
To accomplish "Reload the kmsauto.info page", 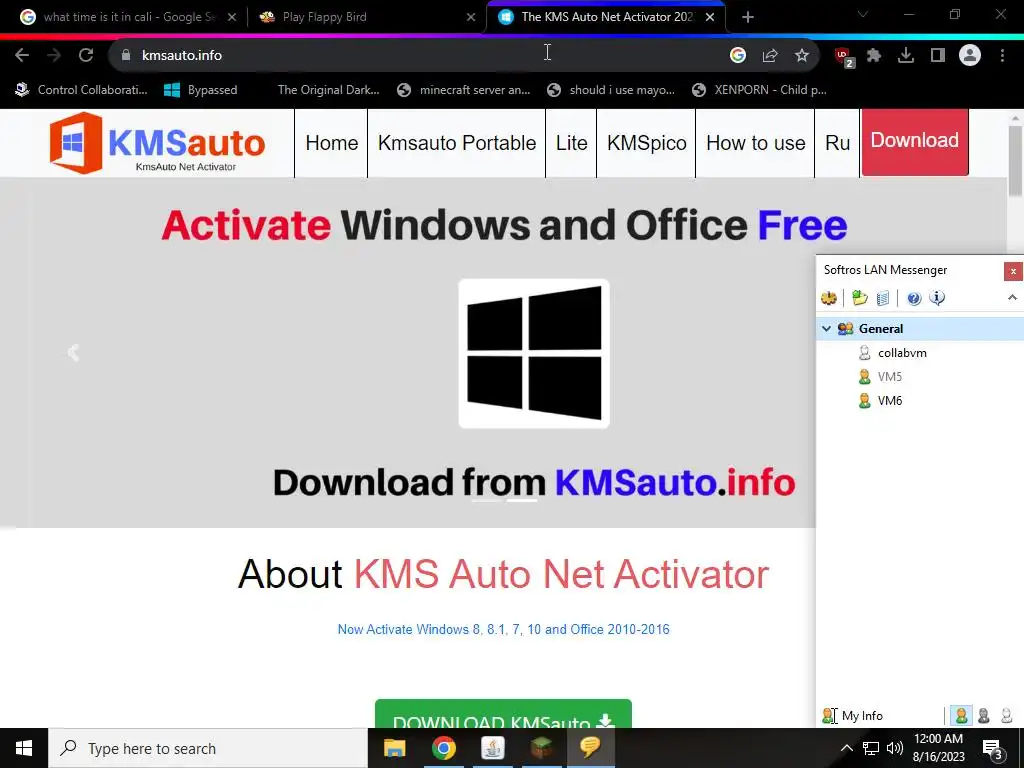I will [86, 56].
